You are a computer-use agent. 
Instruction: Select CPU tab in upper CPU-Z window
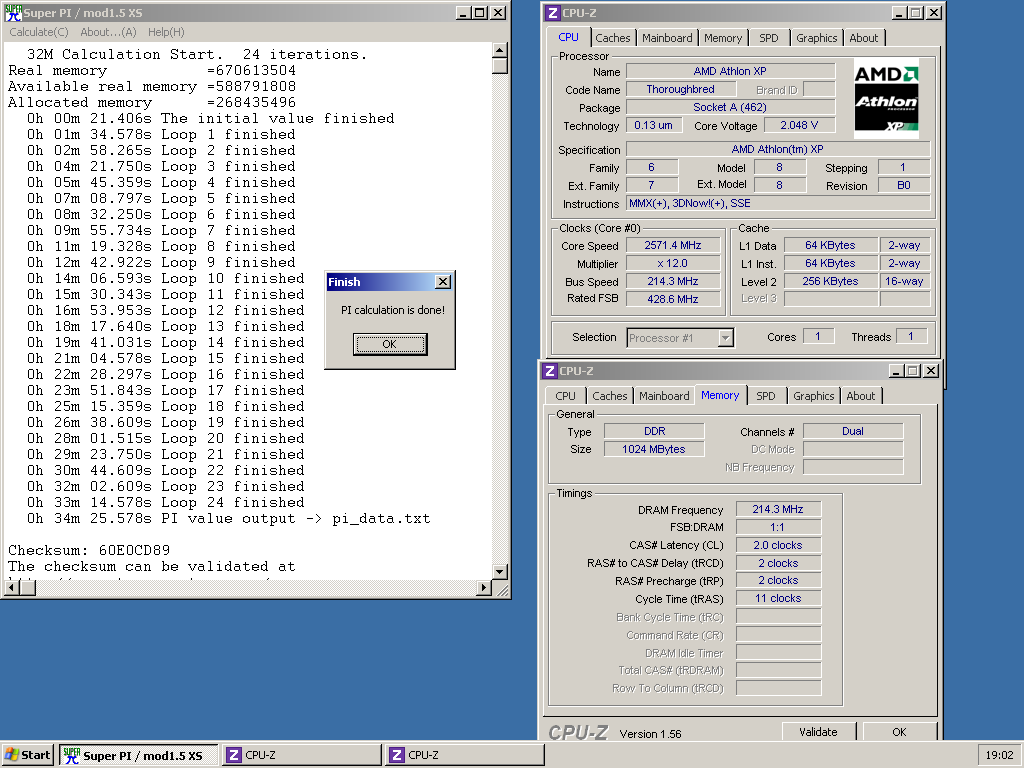[568, 37]
